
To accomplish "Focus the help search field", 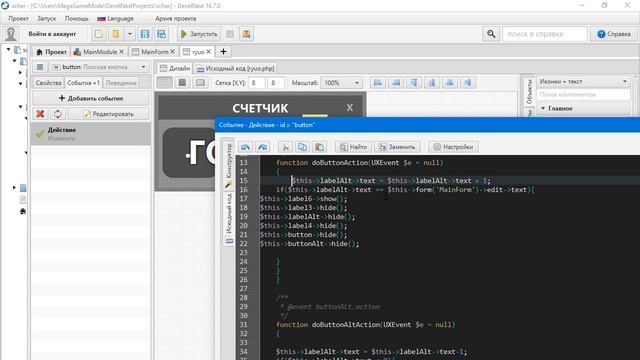I will tap(544, 34).
